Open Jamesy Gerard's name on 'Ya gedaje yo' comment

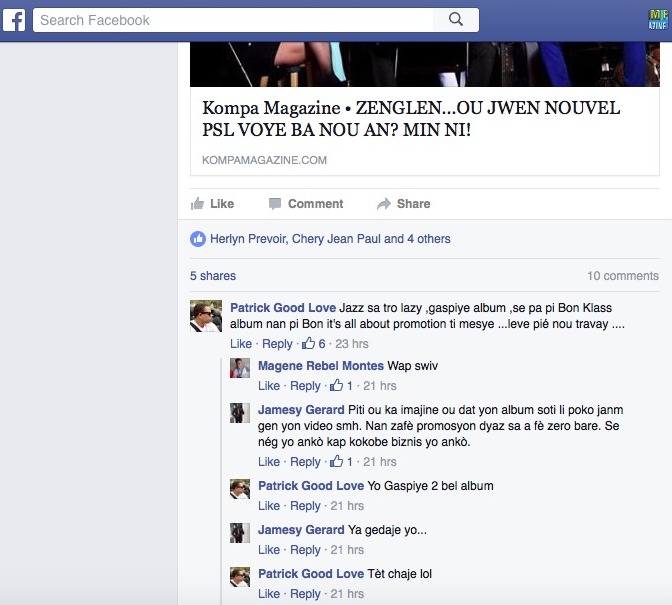coord(301,530)
